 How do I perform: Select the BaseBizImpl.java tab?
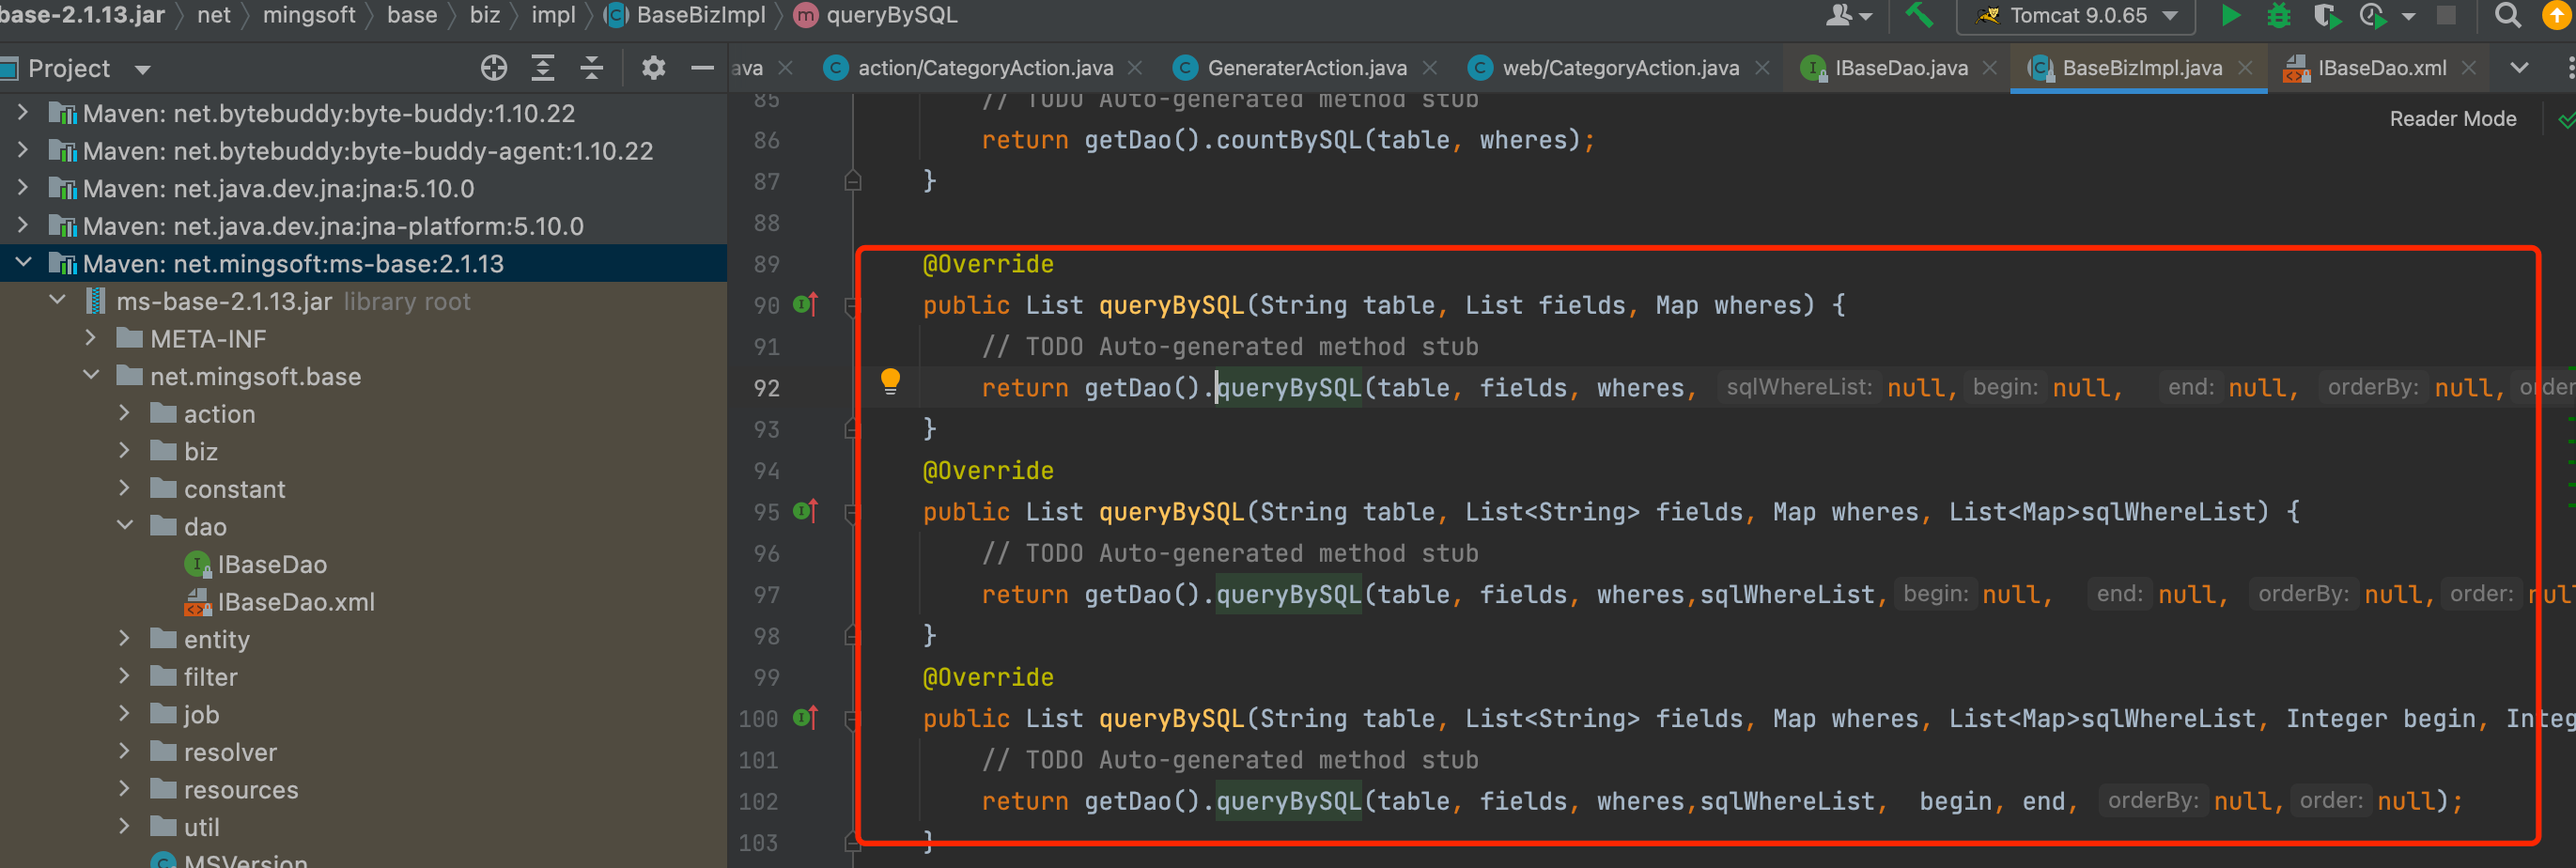(2141, 68)
